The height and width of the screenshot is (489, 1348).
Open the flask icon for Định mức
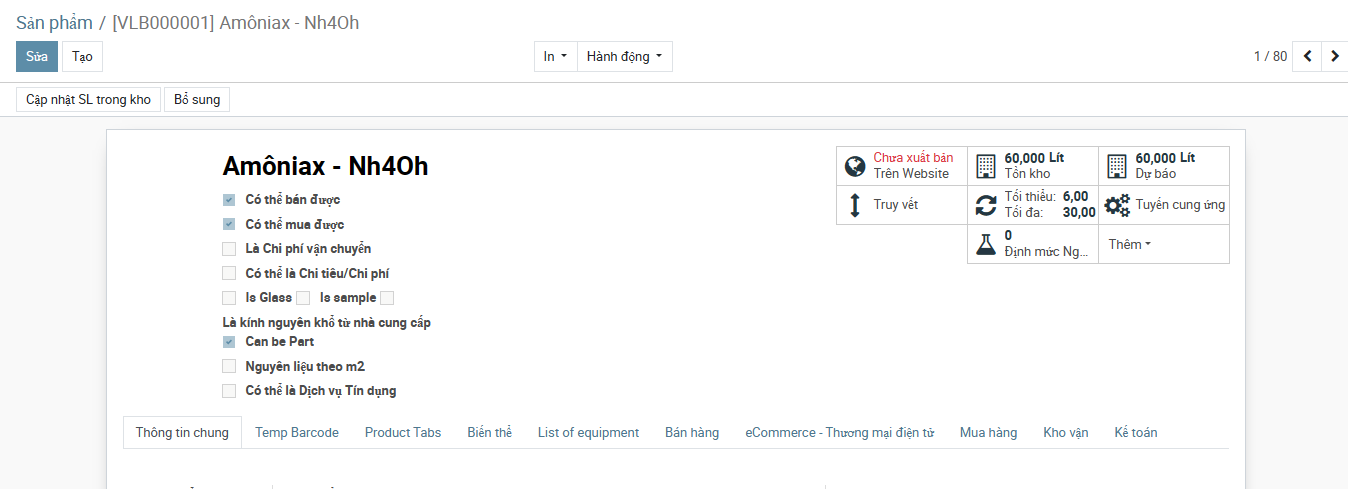click(986, 244)
